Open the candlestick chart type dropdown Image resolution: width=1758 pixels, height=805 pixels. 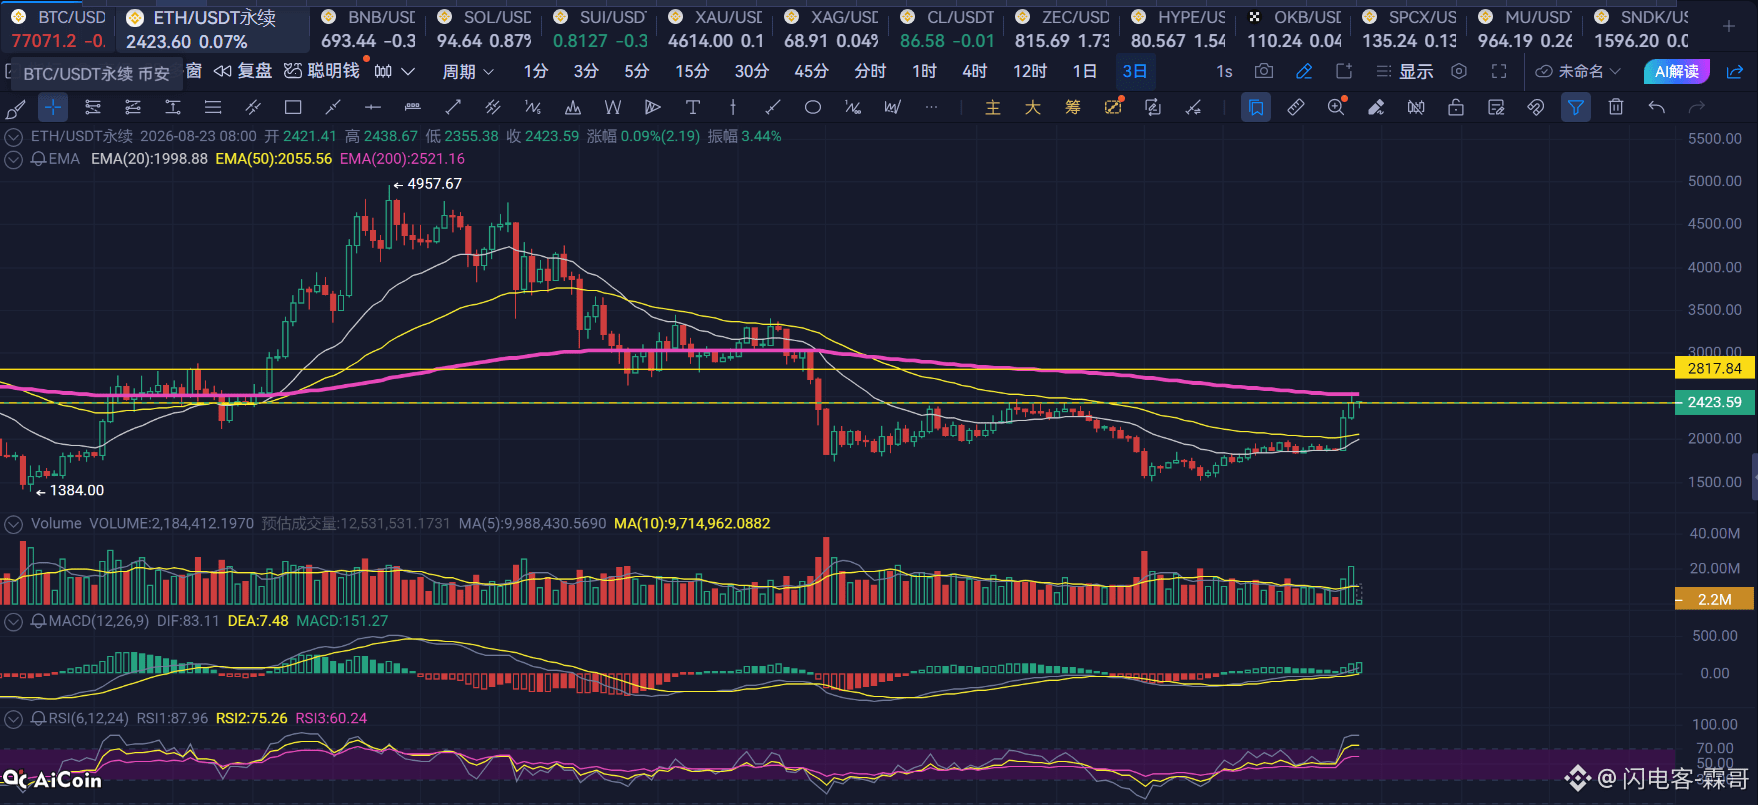pyautogui.click(x=394, y=71)
